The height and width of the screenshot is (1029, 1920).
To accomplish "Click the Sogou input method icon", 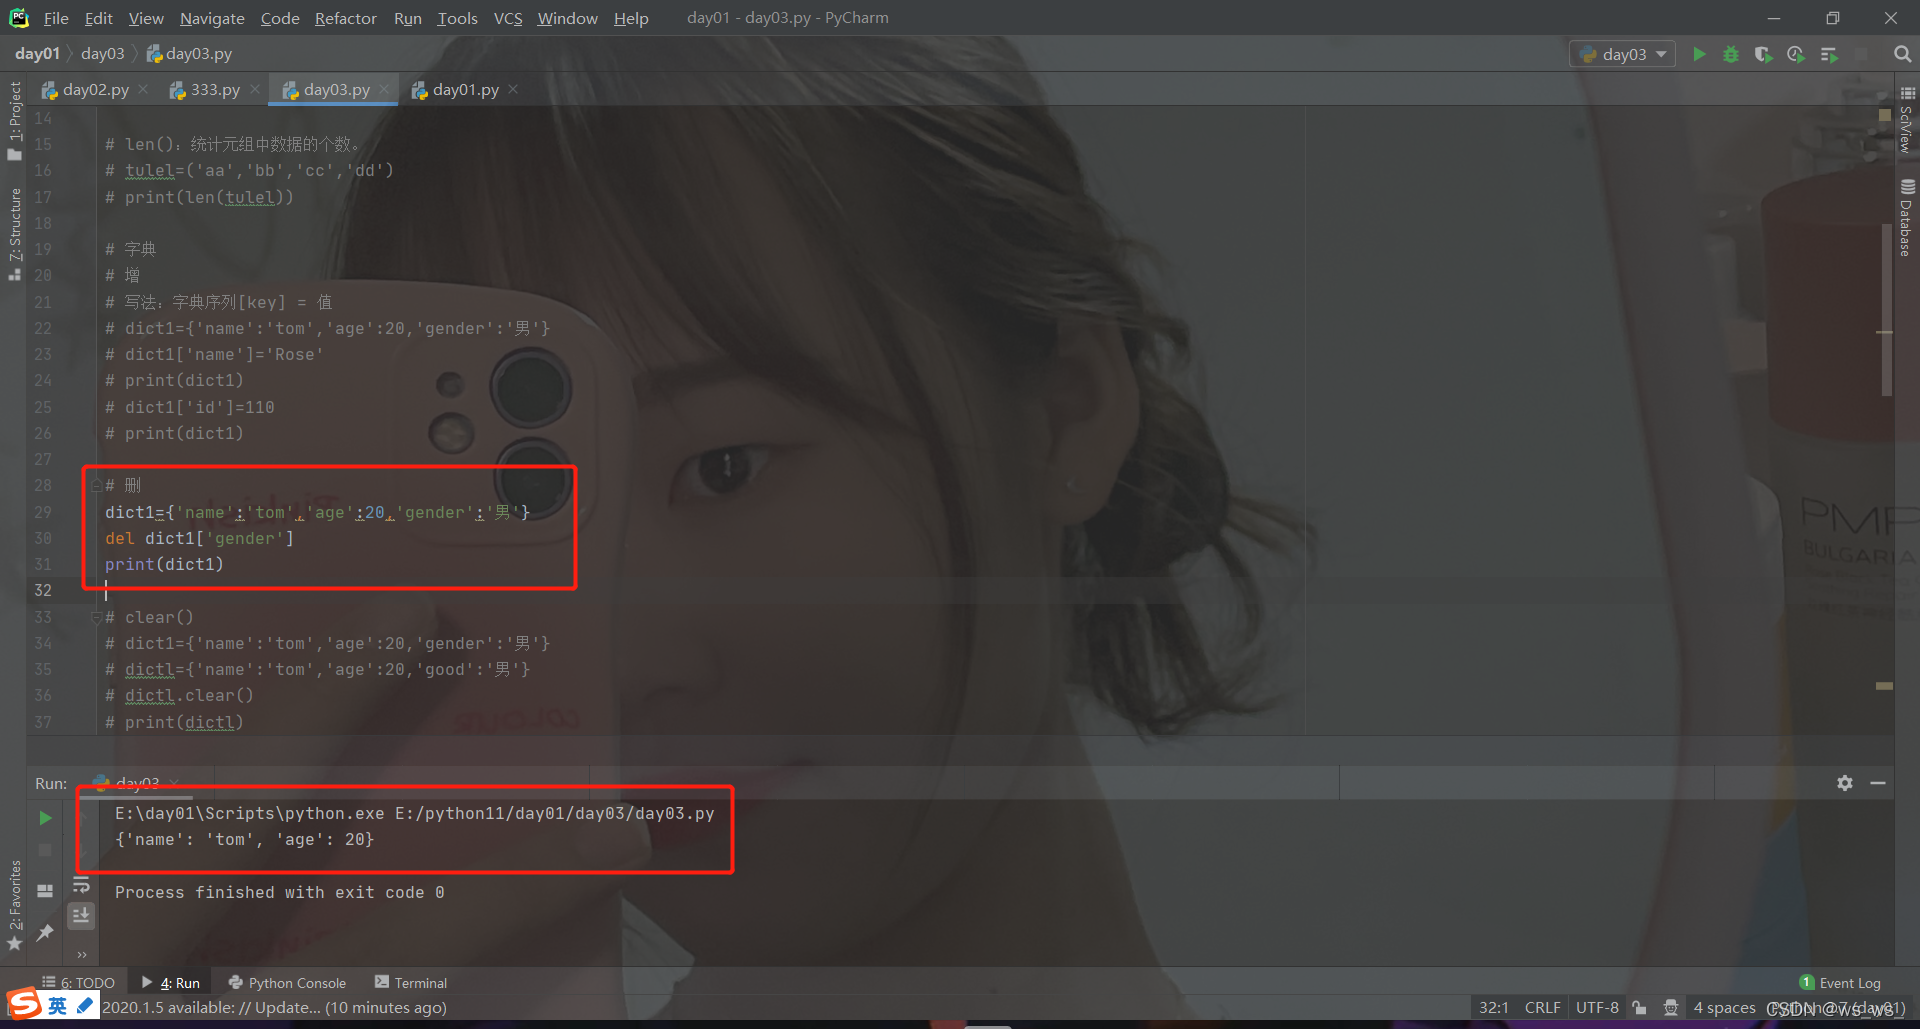I will pos(24,1004).
